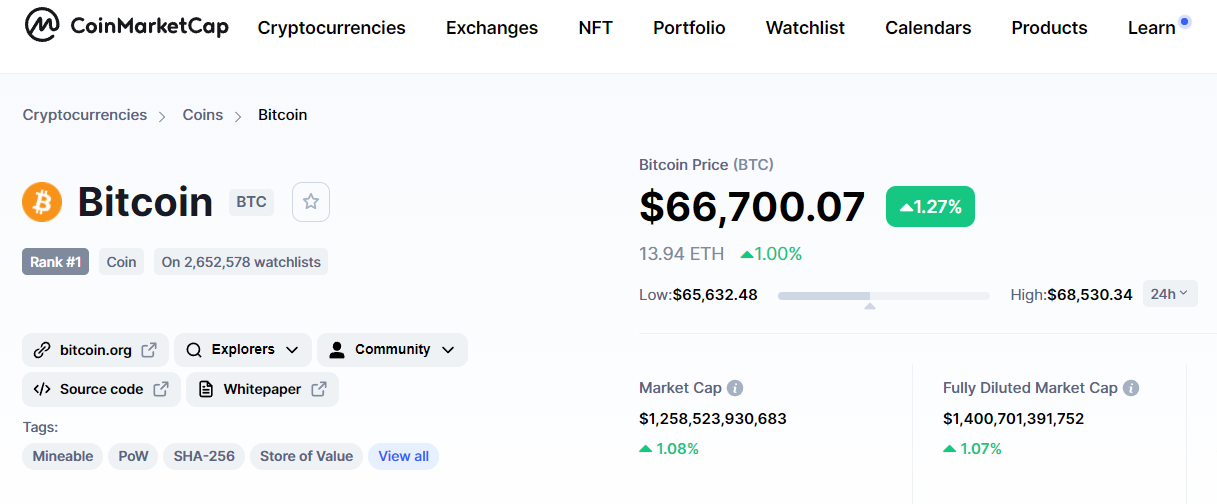Click the BTC ticker badge
This screenshot has height=504, width=1217.
point(252,202)
